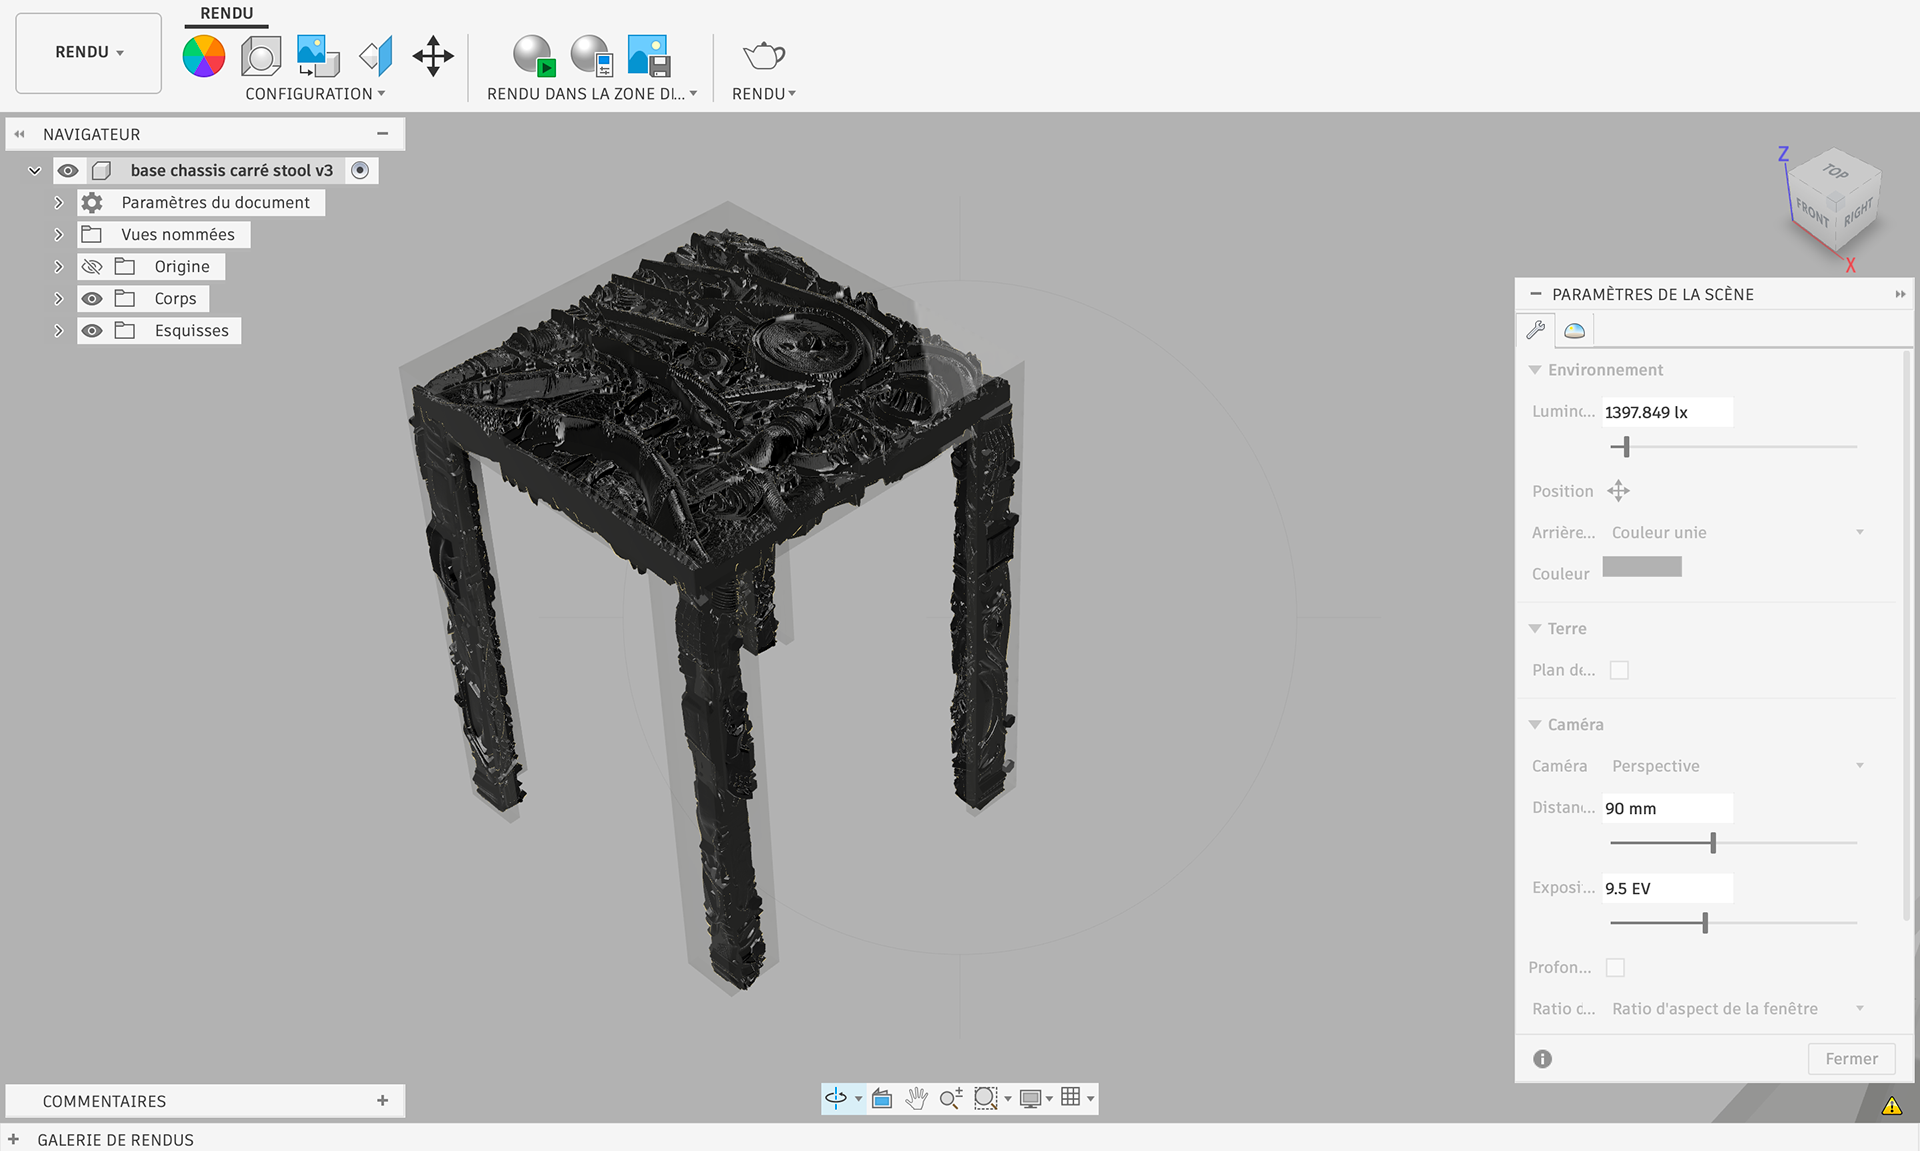Open the Ratio d'aspect de la fenêtre dropdown

pyautogui.click(x=1737, y=1009)
